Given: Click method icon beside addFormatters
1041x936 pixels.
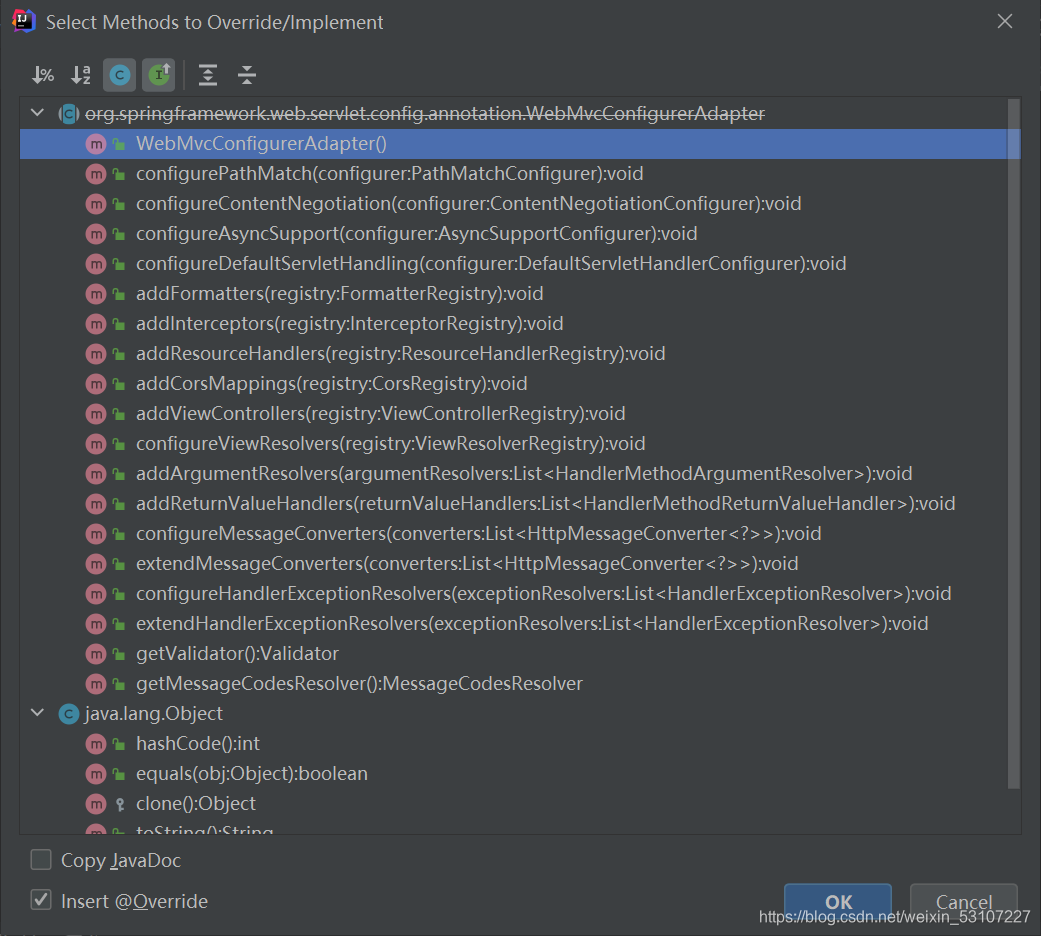Looking at the screenshot, I should point(96,294).
